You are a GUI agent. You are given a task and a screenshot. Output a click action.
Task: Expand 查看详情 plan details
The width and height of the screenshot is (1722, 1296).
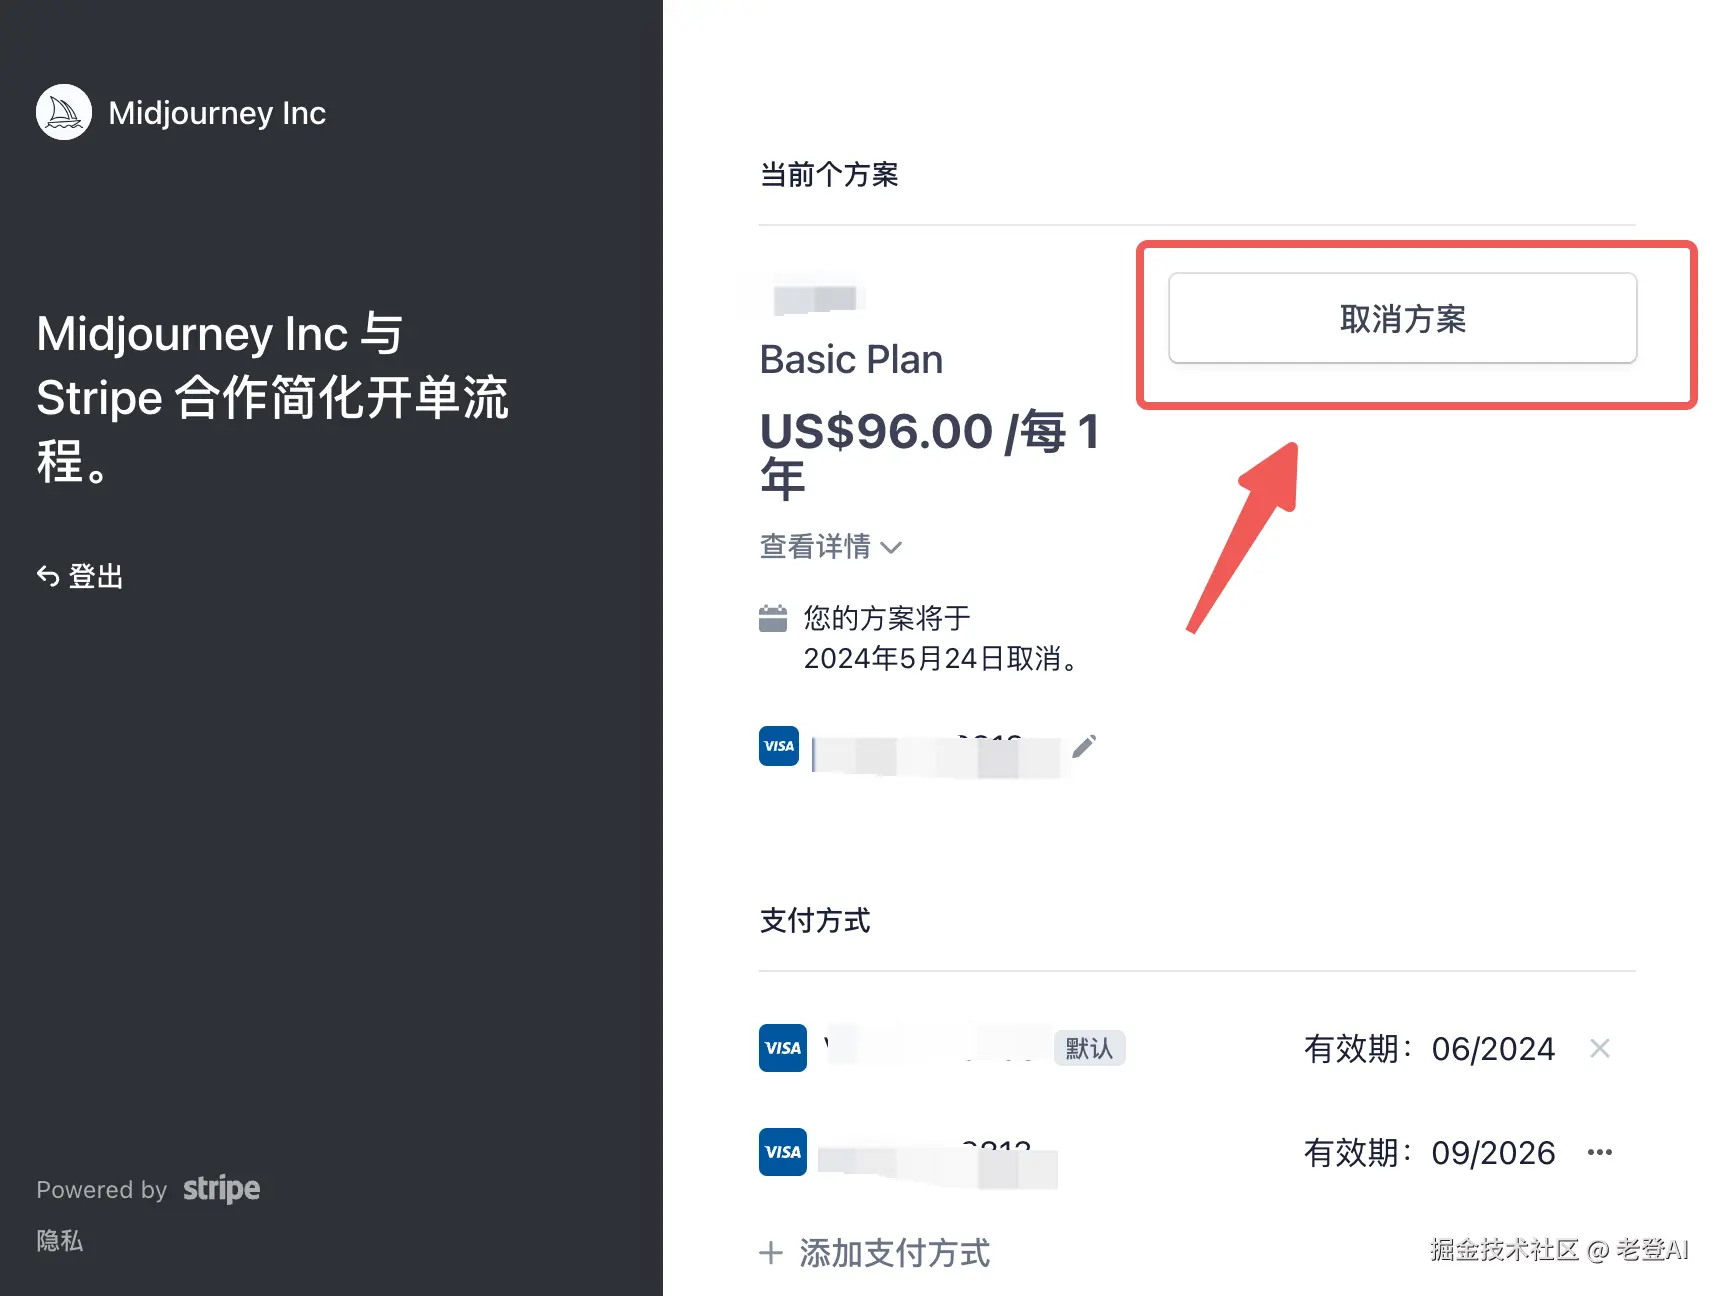pos(816,547)
